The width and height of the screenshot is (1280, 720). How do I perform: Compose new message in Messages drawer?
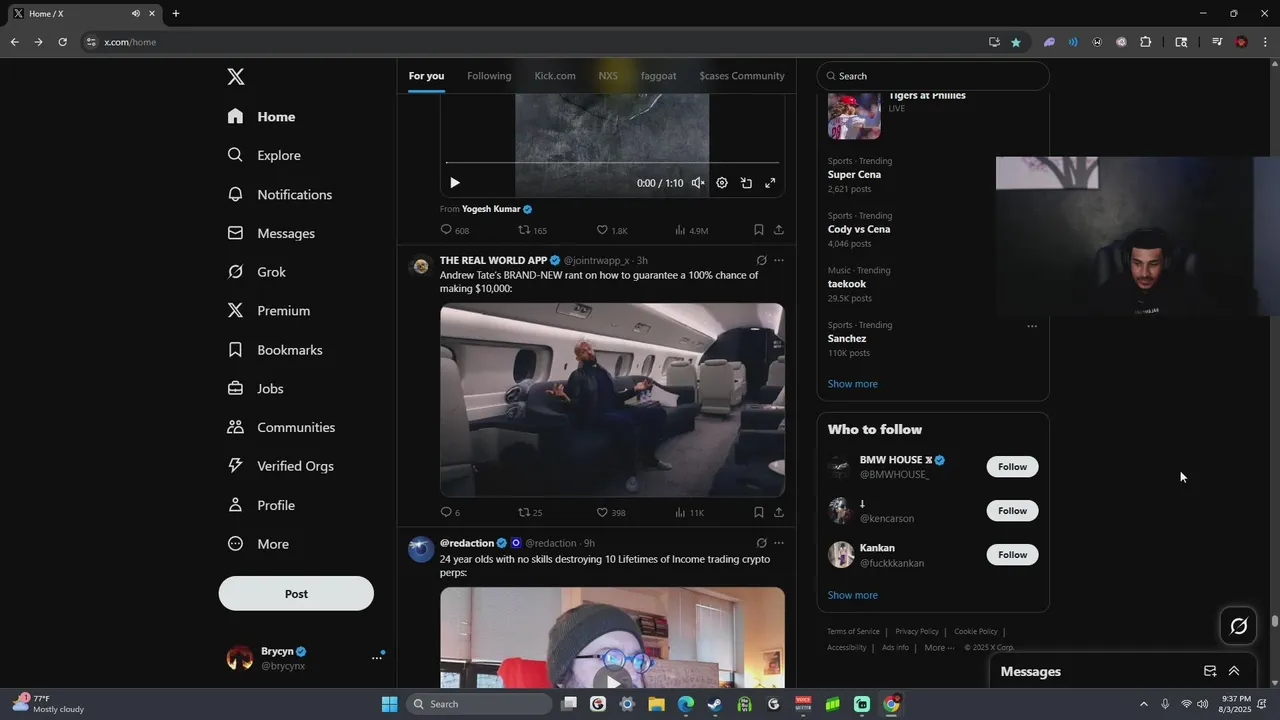tap(1210, 671)
